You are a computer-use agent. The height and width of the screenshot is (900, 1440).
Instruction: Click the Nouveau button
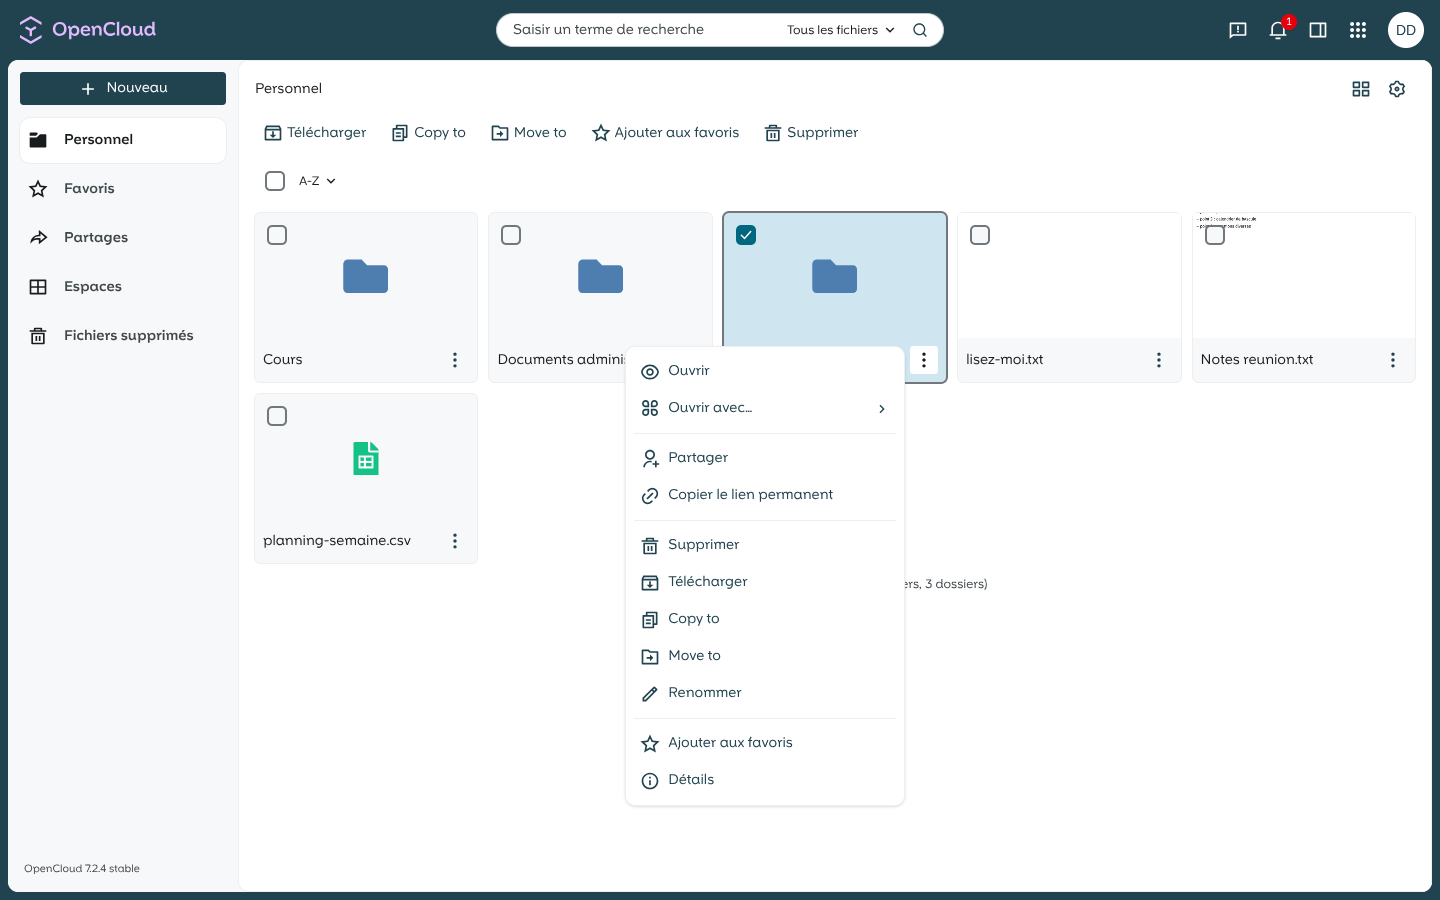pyautogui.click(x=123, y=88)
